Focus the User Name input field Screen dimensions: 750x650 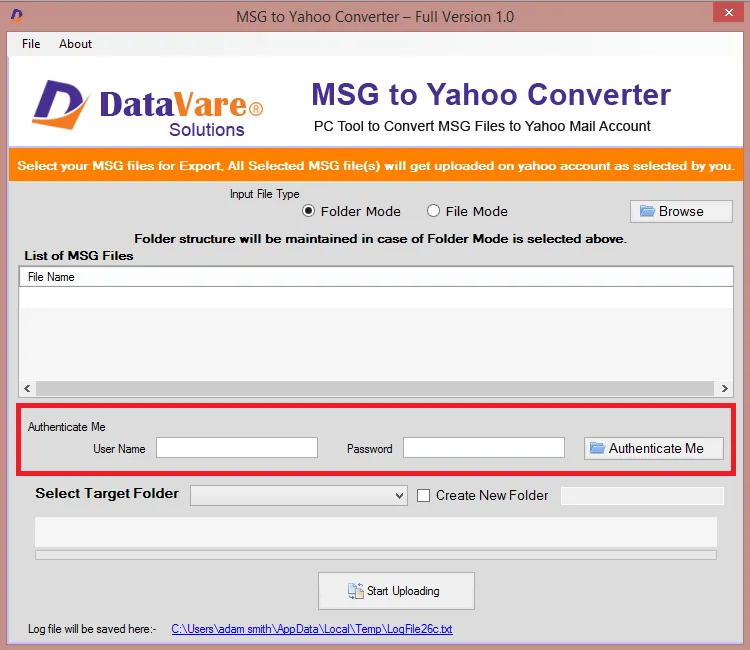[x=237, y=448]
